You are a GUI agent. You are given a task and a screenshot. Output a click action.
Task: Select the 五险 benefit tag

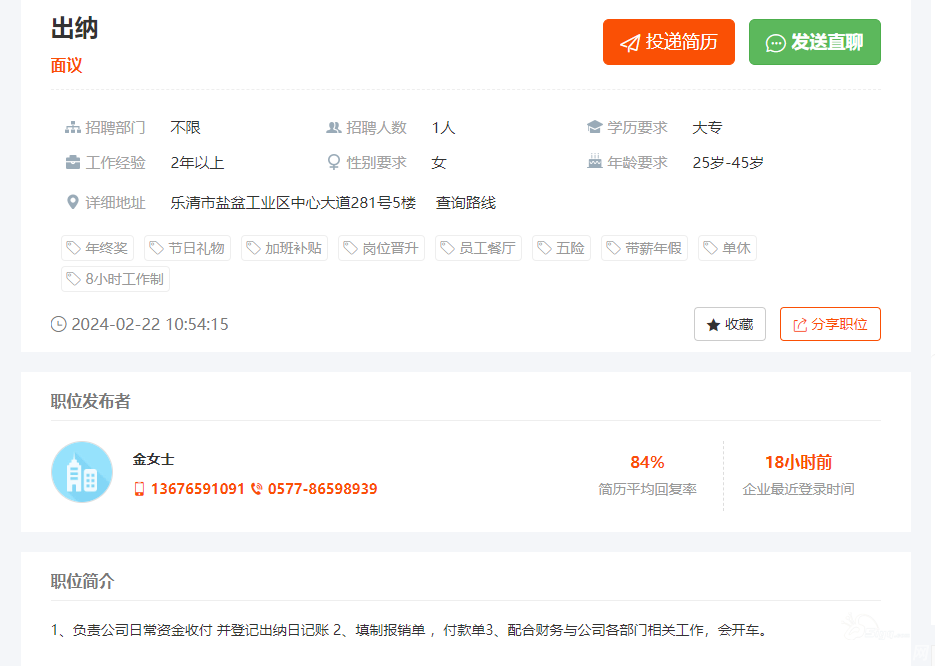tap(561, 248)
